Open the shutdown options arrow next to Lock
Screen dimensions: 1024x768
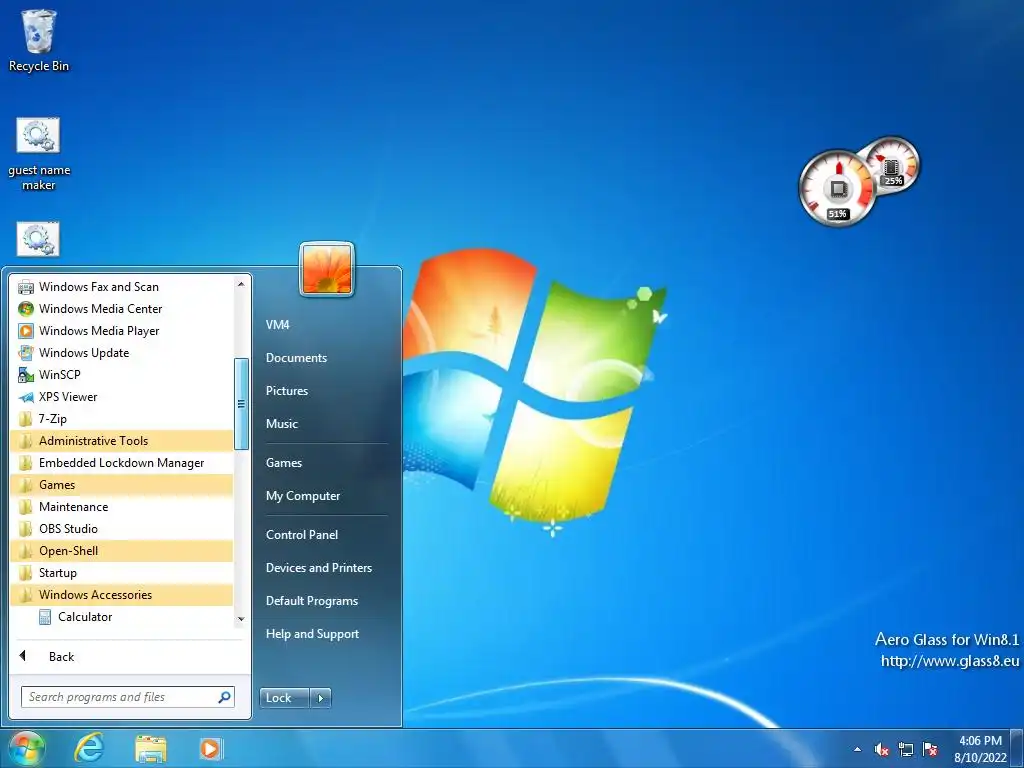click(x=321, y=697)
